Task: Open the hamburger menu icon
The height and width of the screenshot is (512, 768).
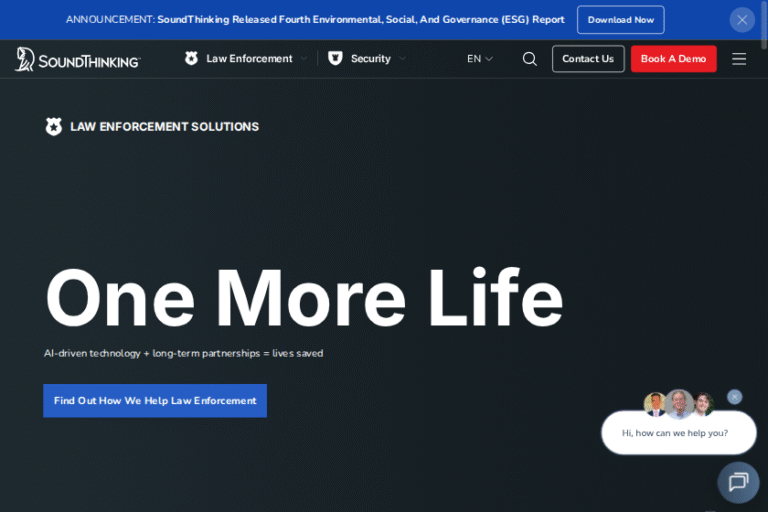Action: point(739,59)
